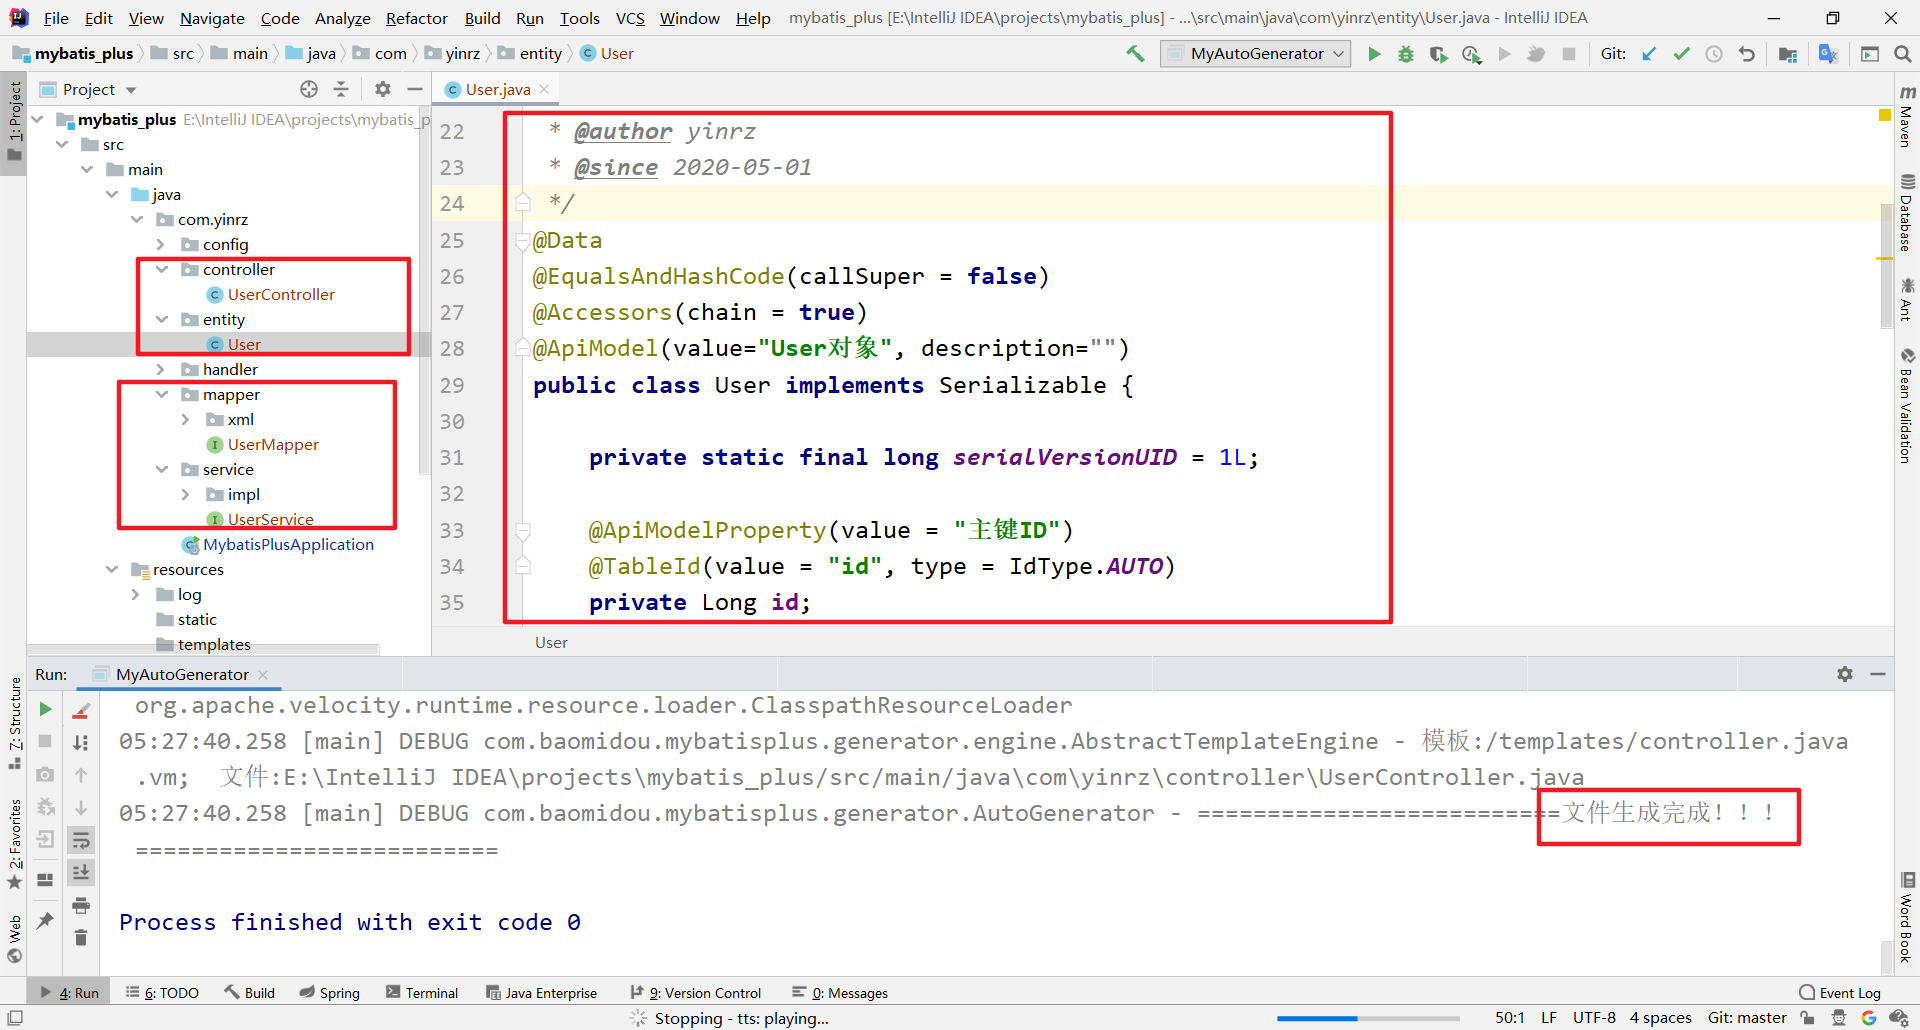Screen dimensions: 1920x1030
Task: Open the Event Log button
Action: (x=1840, y=993)
